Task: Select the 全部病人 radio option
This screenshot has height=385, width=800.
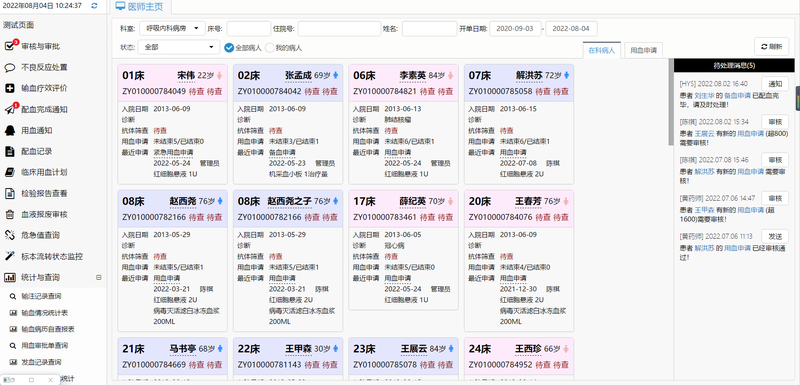Action: click(x=229, y=48)
